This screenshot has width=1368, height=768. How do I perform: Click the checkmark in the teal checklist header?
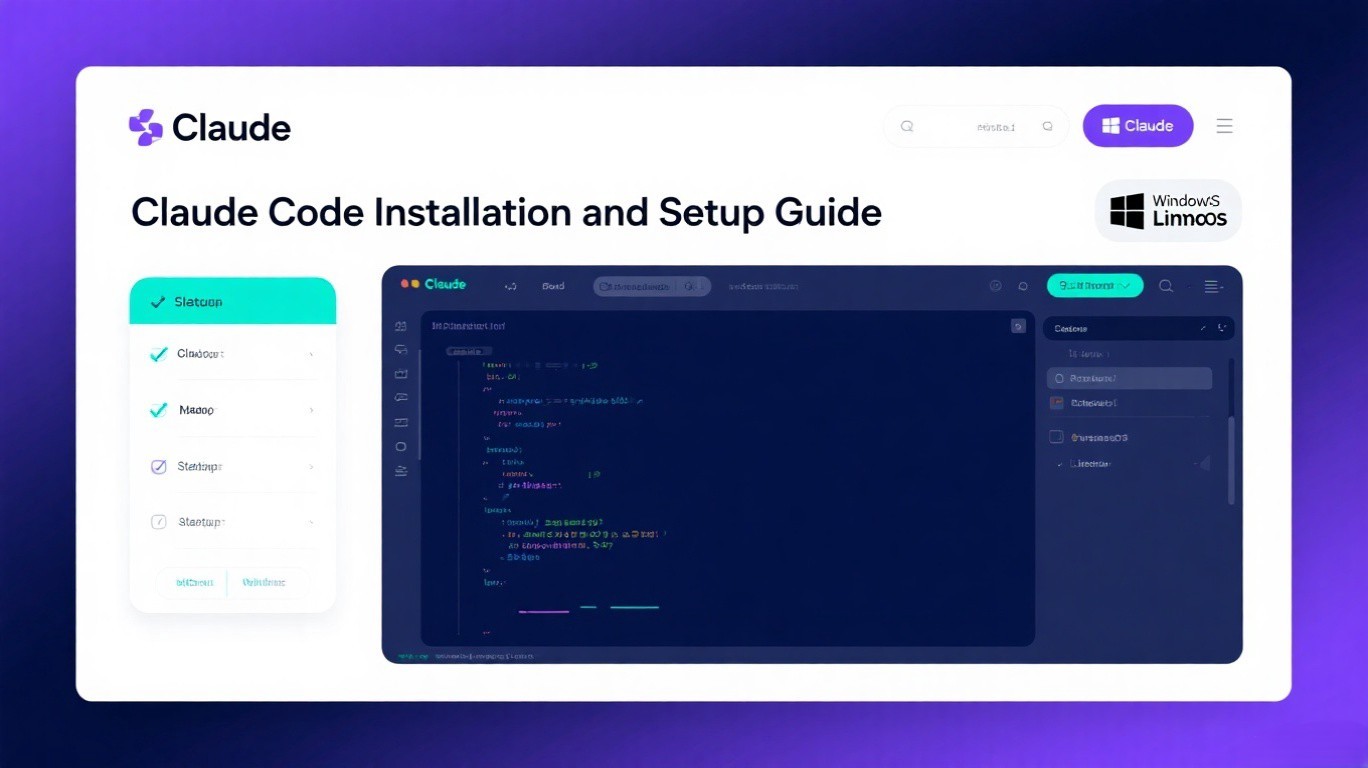click(x=157, y=301)
